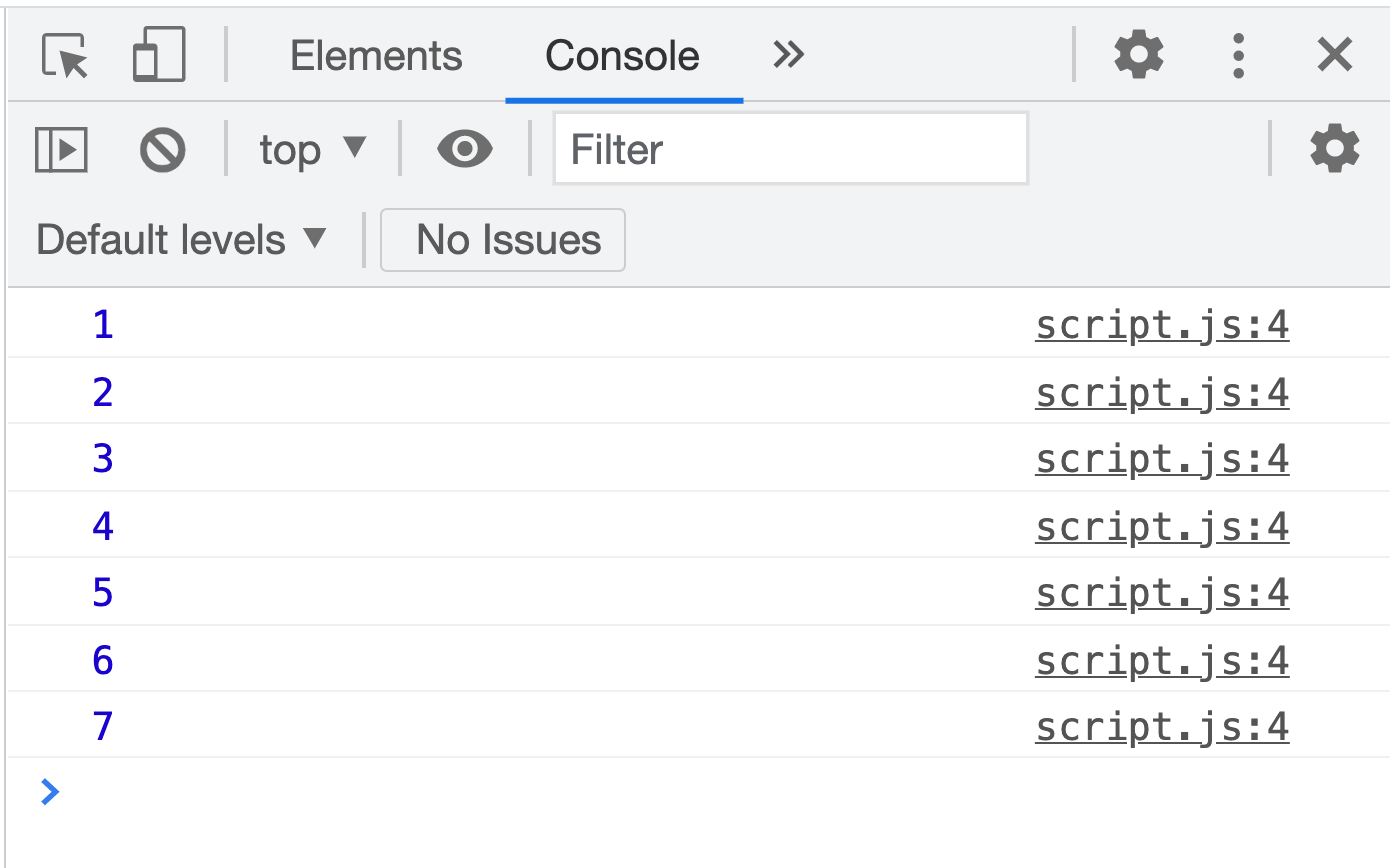Activate the inspect element cursor tool
This screenshot has height=868, width=1390.
click(62, 55)
